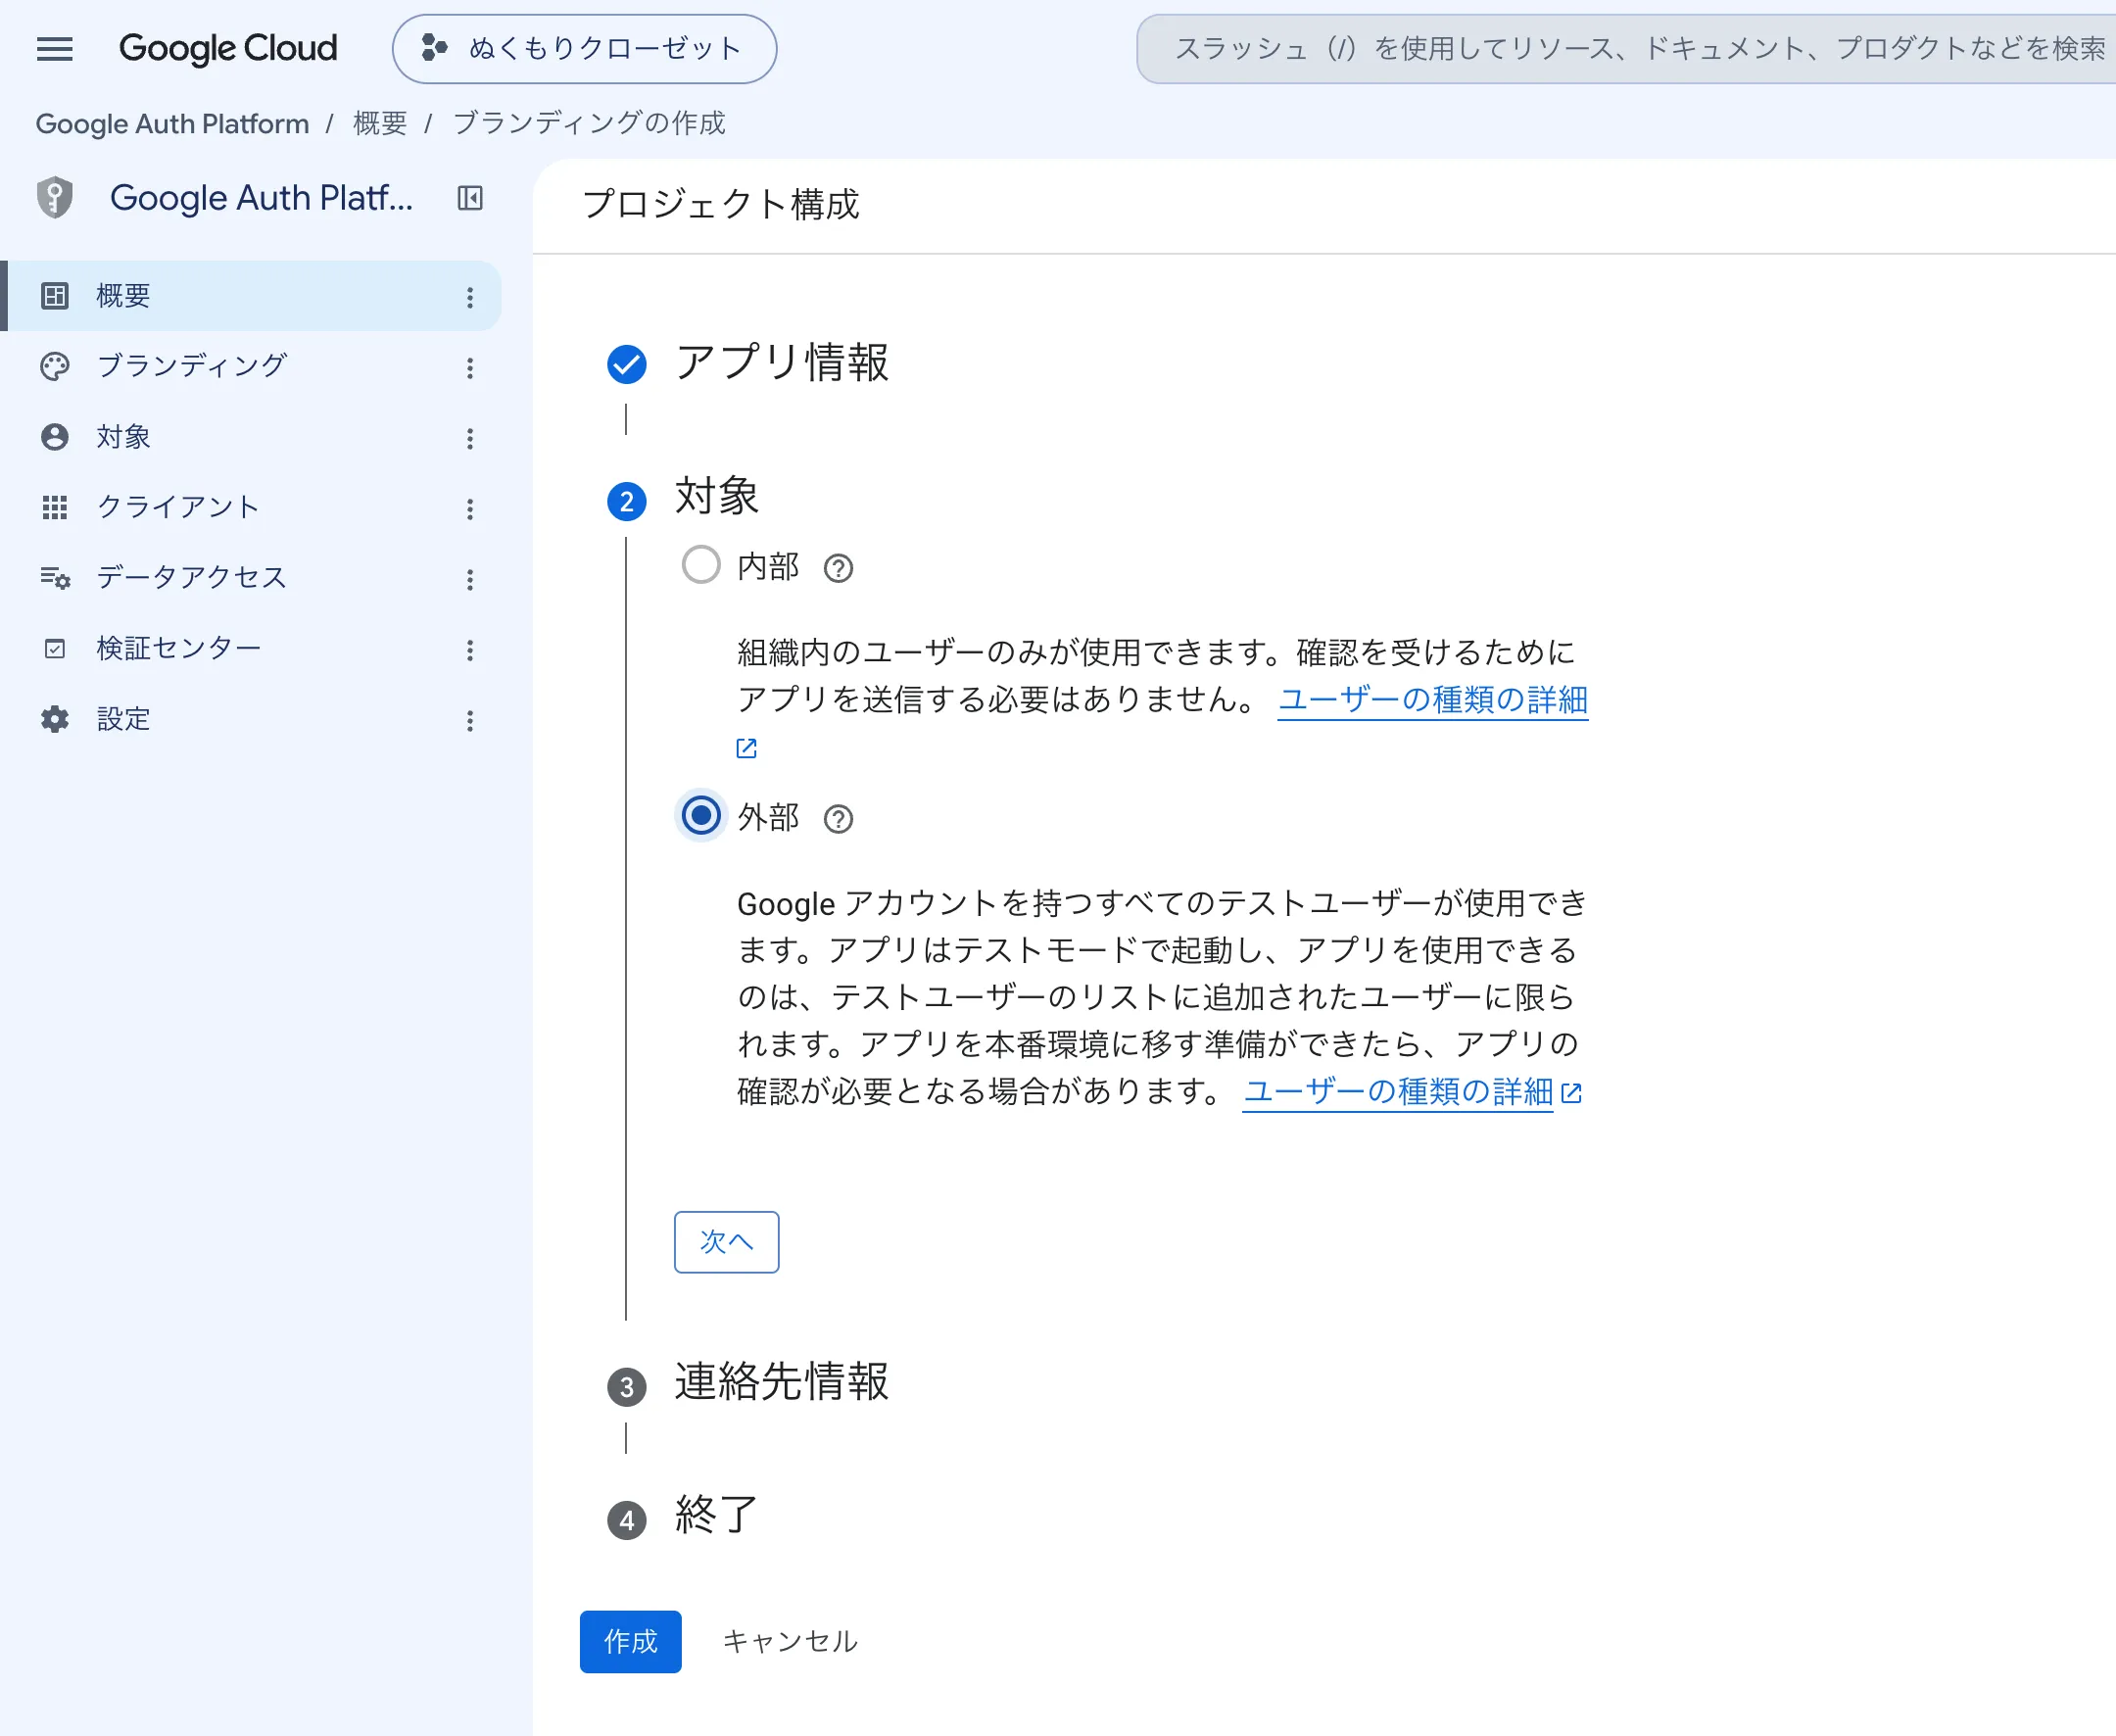Image resolution: width=2116 pixels, height=1736 pixels.
Task: Click the 概要 breadcrumb link
Action: pyautogui.click(x=380, y=123)
